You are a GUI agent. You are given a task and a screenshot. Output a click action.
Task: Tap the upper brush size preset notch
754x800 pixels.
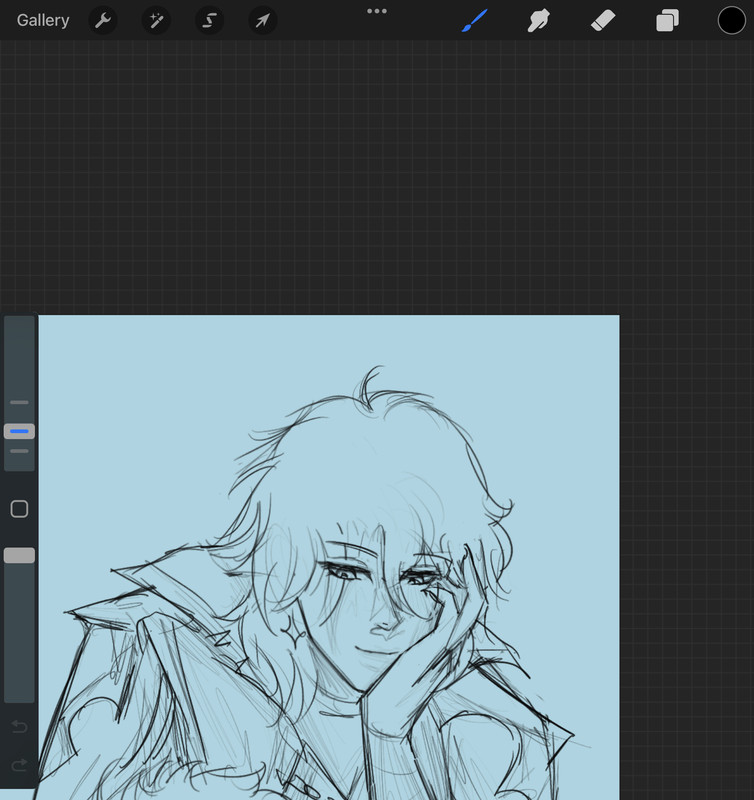tap(19, 403)
